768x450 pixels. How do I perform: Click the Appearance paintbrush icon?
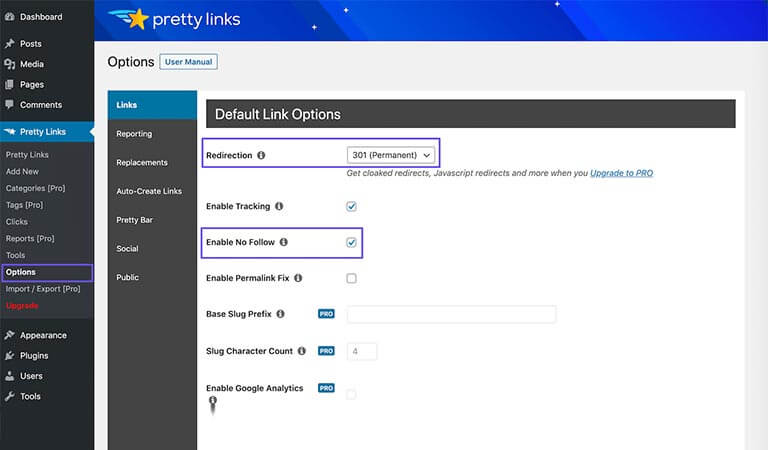click(9, 335)
